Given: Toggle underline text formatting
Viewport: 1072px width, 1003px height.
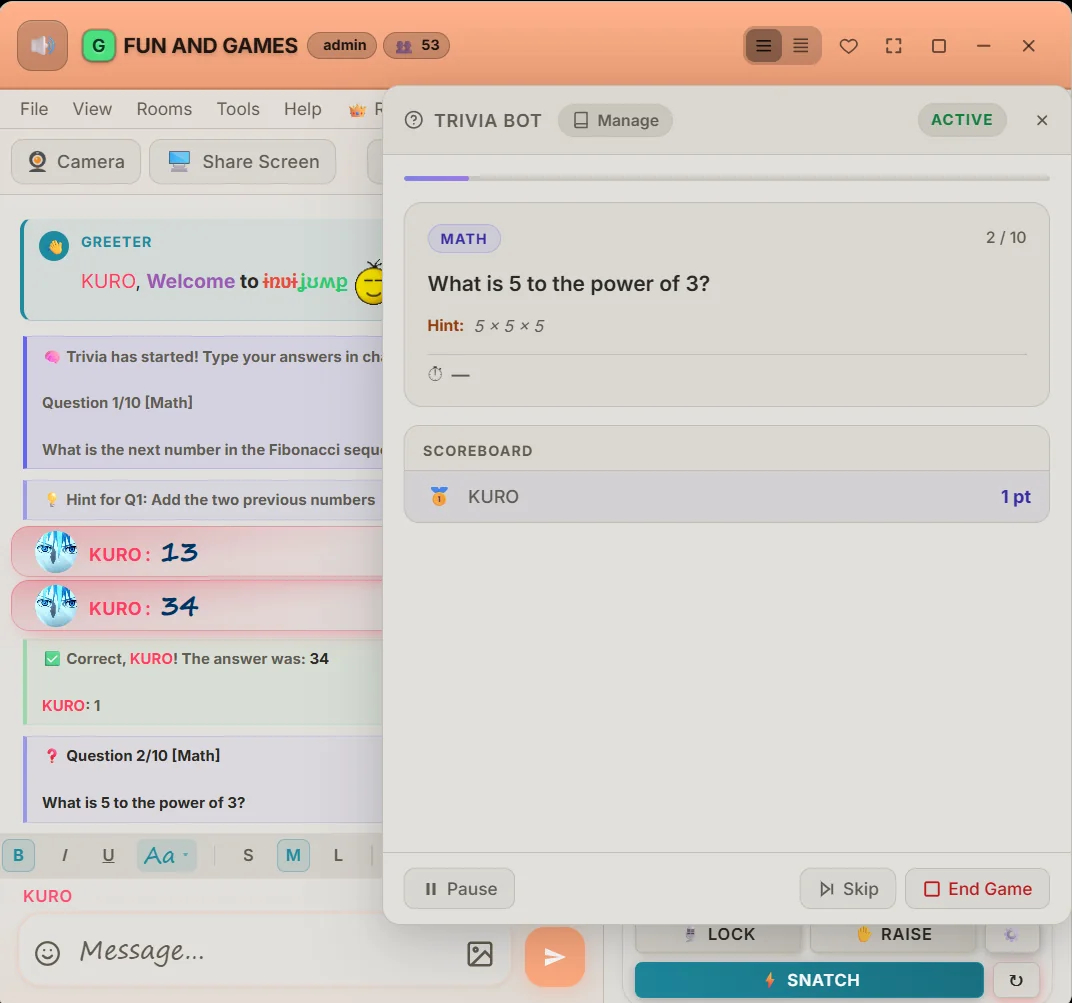Looking at the screenshot, I should (108, 855).
